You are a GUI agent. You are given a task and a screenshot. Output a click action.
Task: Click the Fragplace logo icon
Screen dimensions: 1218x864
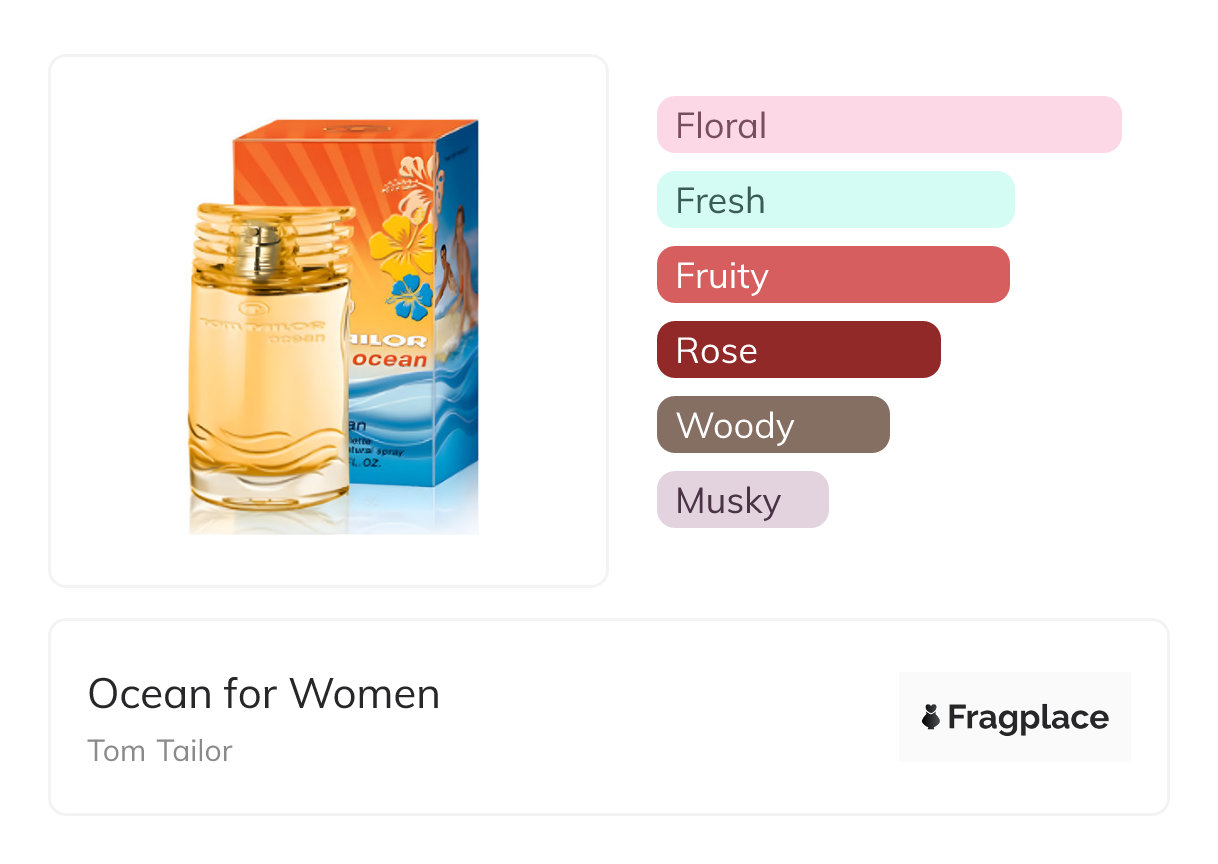(931, 717)
